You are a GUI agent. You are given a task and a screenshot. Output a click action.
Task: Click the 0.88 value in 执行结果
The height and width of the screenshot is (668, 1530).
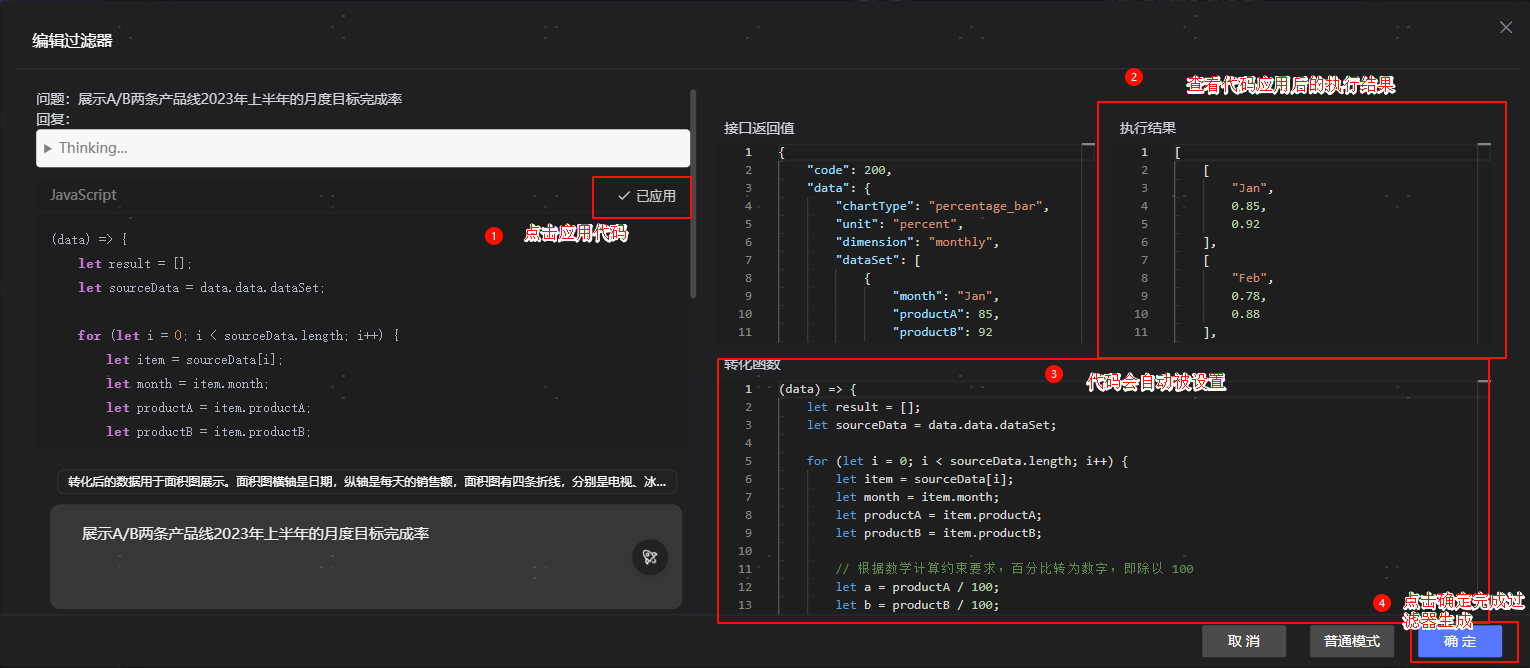coord(1246,314)
